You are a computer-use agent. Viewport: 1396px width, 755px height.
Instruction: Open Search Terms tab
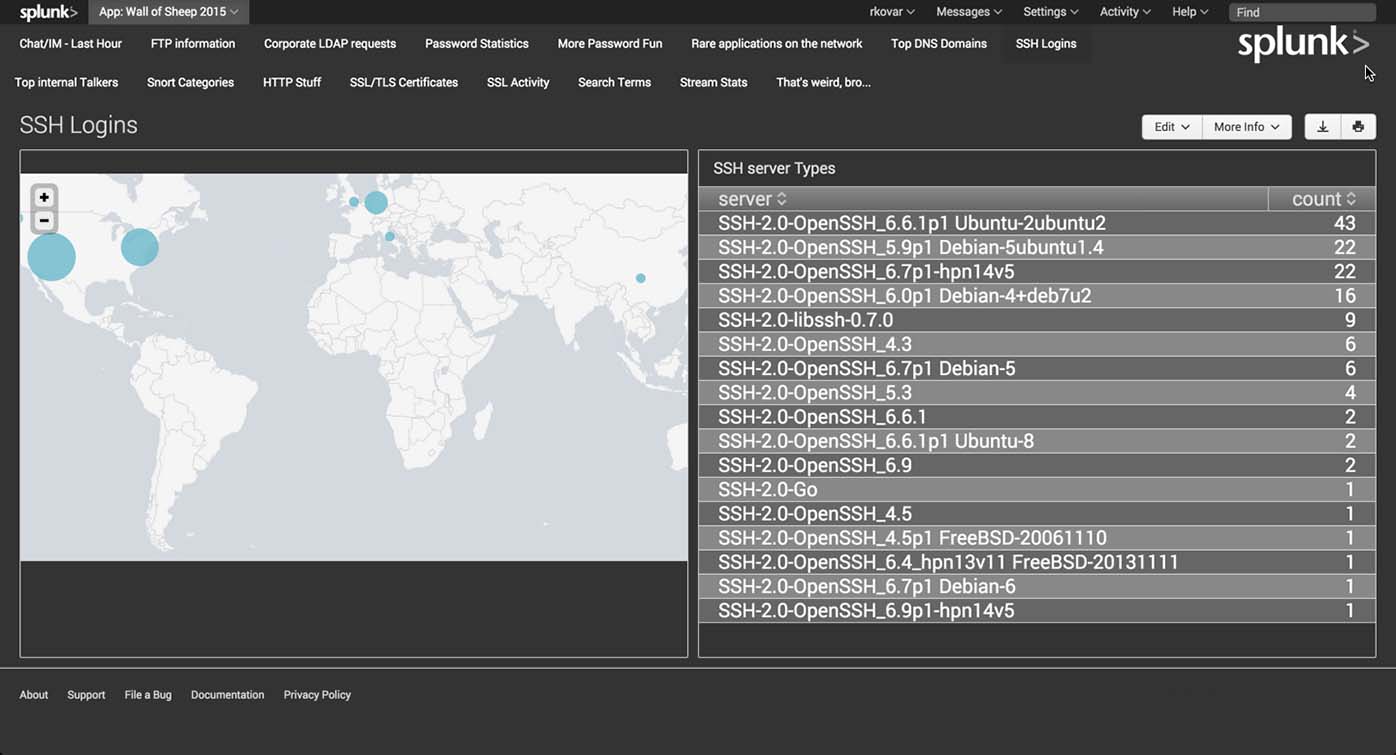pos(614,83)
